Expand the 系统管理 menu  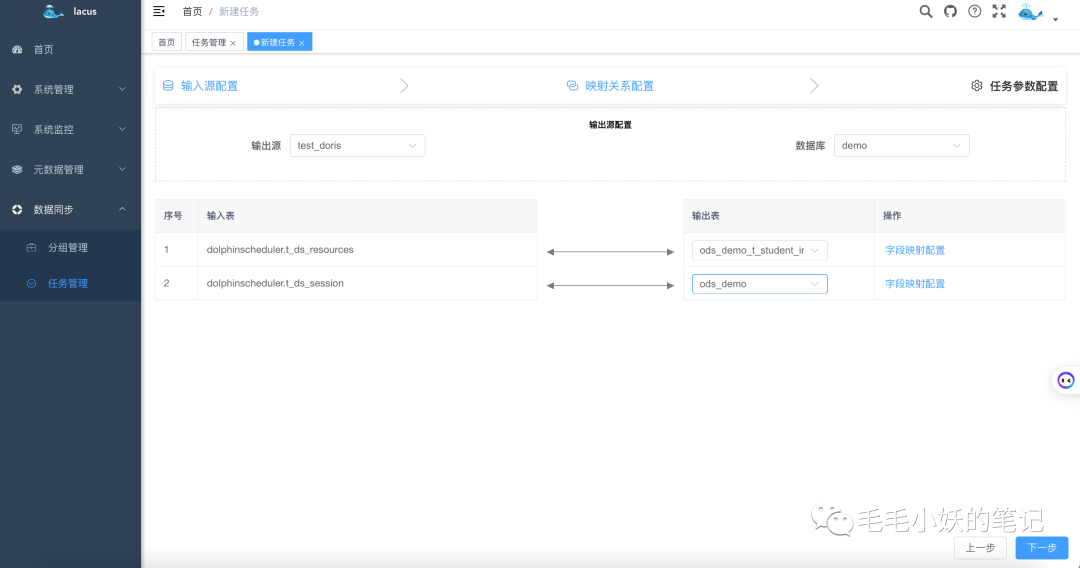[123, 89]
